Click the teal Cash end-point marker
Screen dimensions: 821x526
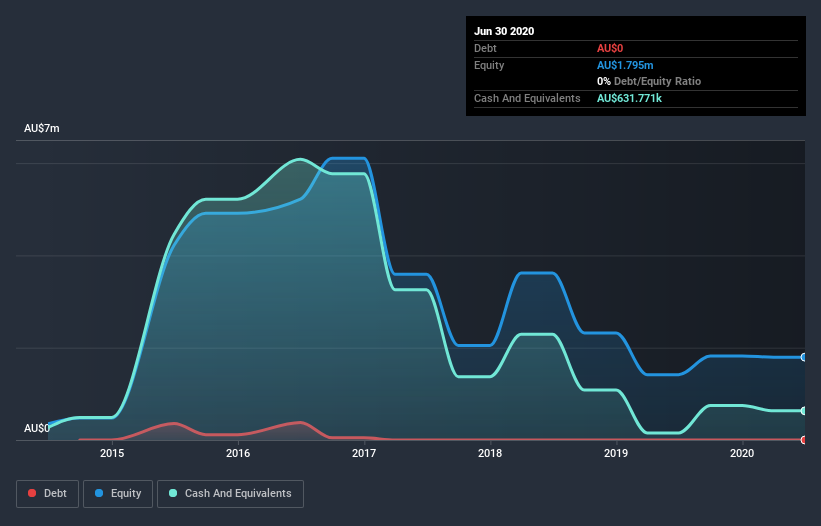pyautogui.click(x=804, y=411)
